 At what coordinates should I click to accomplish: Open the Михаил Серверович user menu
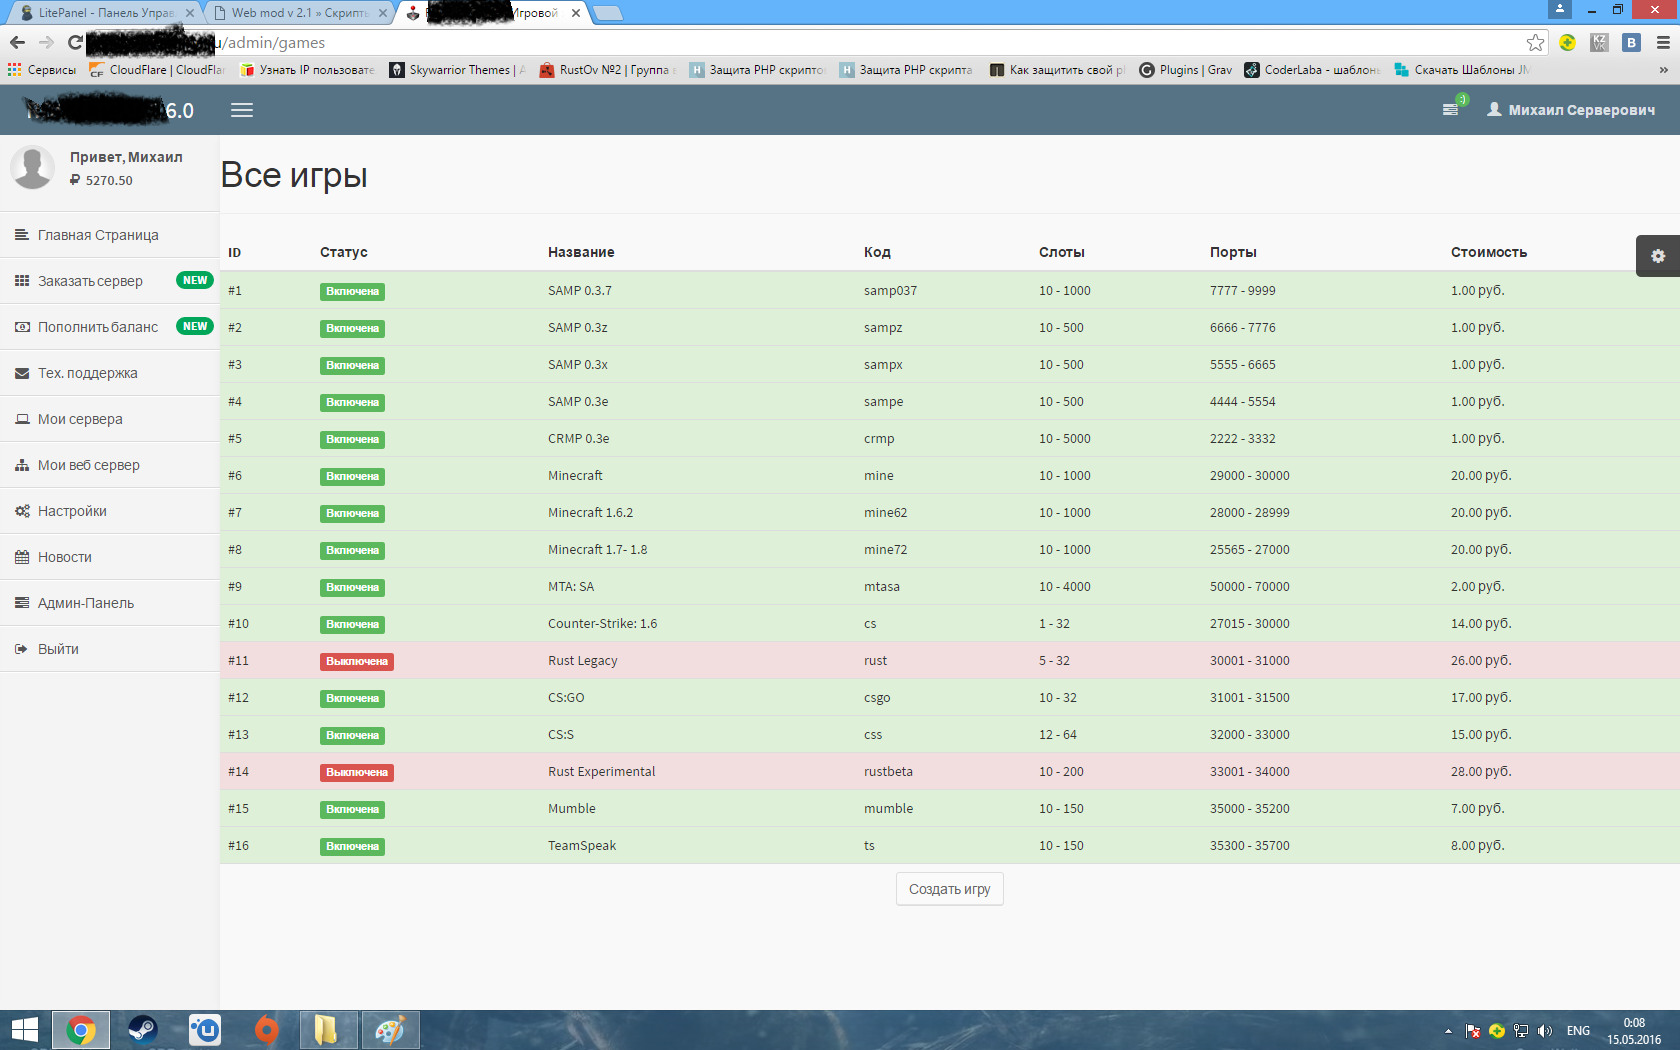1571,110
